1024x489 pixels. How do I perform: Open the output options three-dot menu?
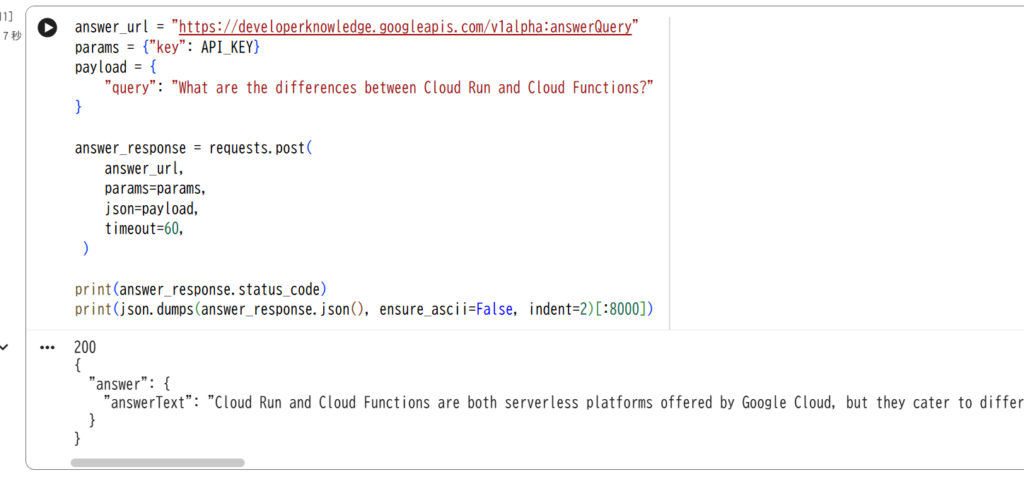pos(47,348)
